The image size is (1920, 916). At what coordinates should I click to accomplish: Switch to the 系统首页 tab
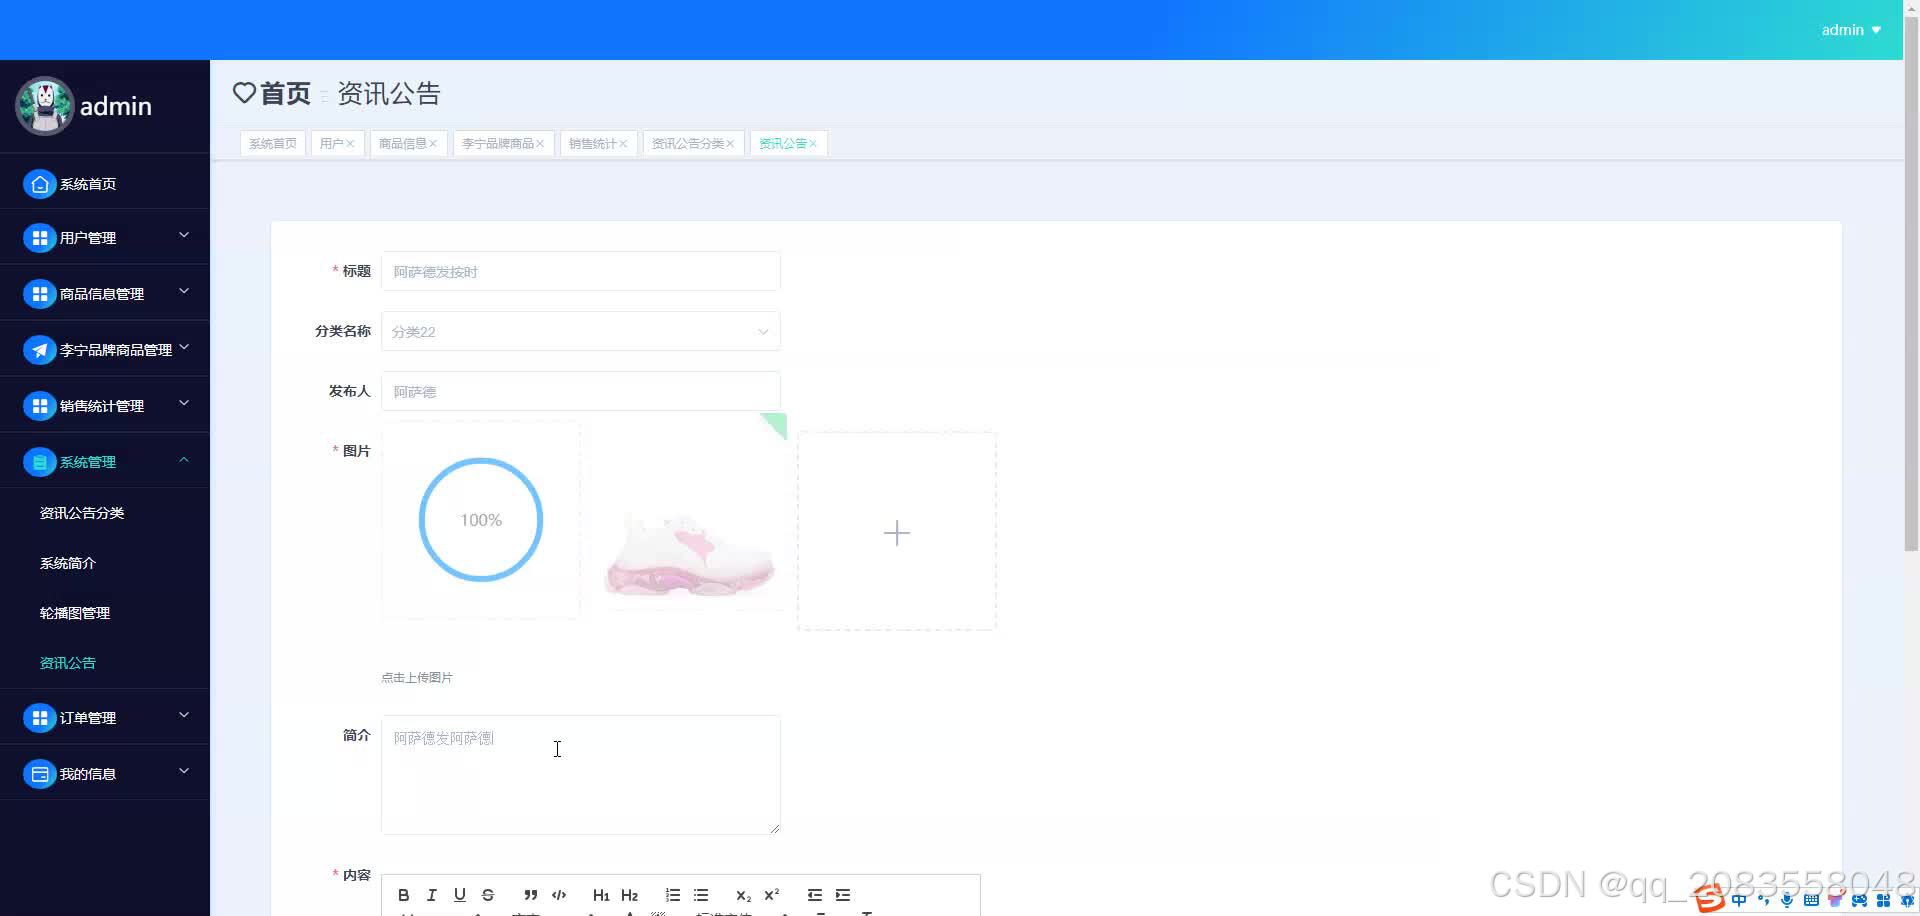(x=273, y=143)
